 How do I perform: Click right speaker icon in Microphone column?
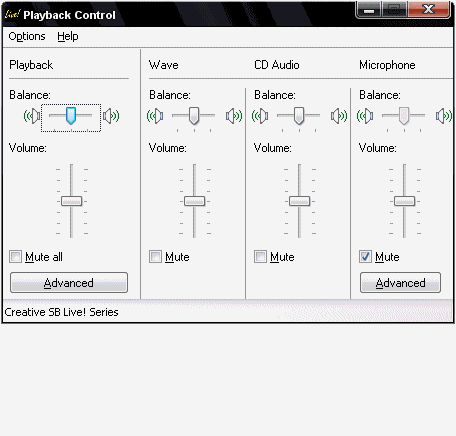click(444, 116)
